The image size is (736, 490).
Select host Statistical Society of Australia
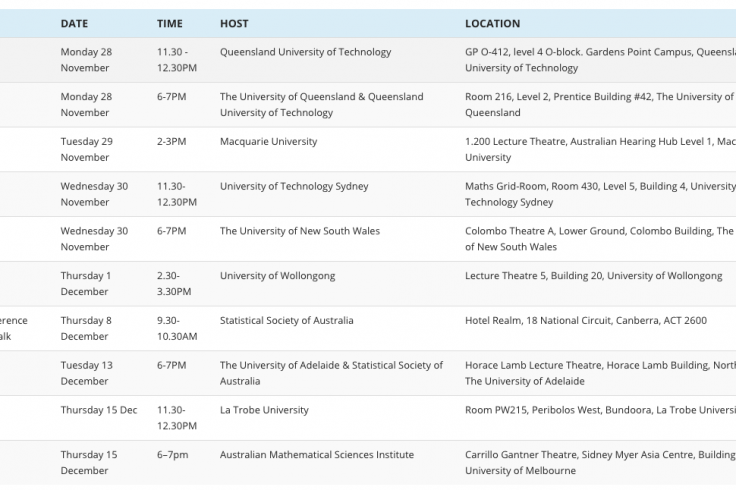tap(287, 320)
